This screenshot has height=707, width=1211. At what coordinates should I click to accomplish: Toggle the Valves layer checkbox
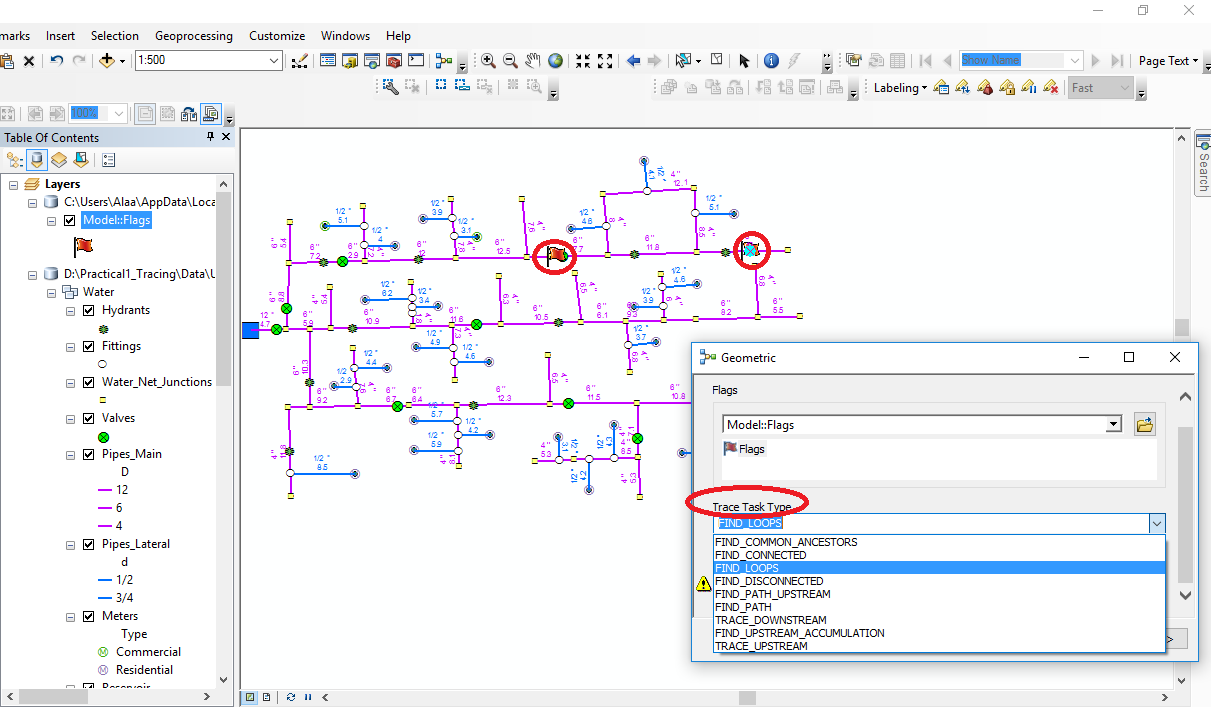click(88, 418)
